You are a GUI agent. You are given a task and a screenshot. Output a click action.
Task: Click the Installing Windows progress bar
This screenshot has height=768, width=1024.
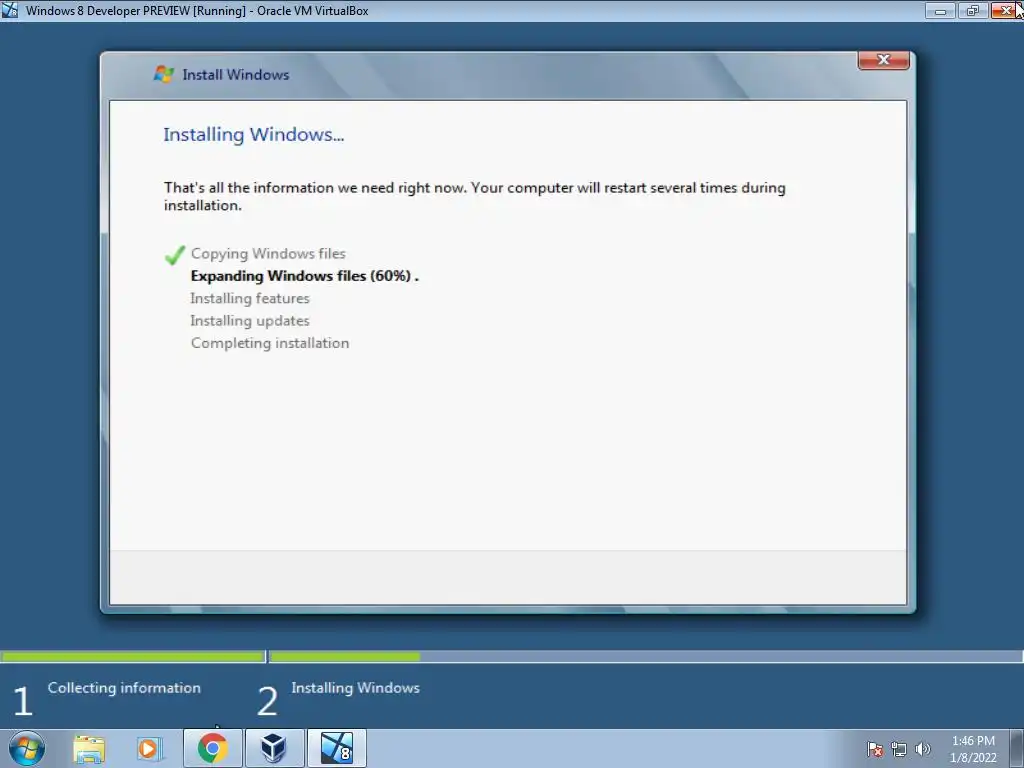(x=646, y=656)
